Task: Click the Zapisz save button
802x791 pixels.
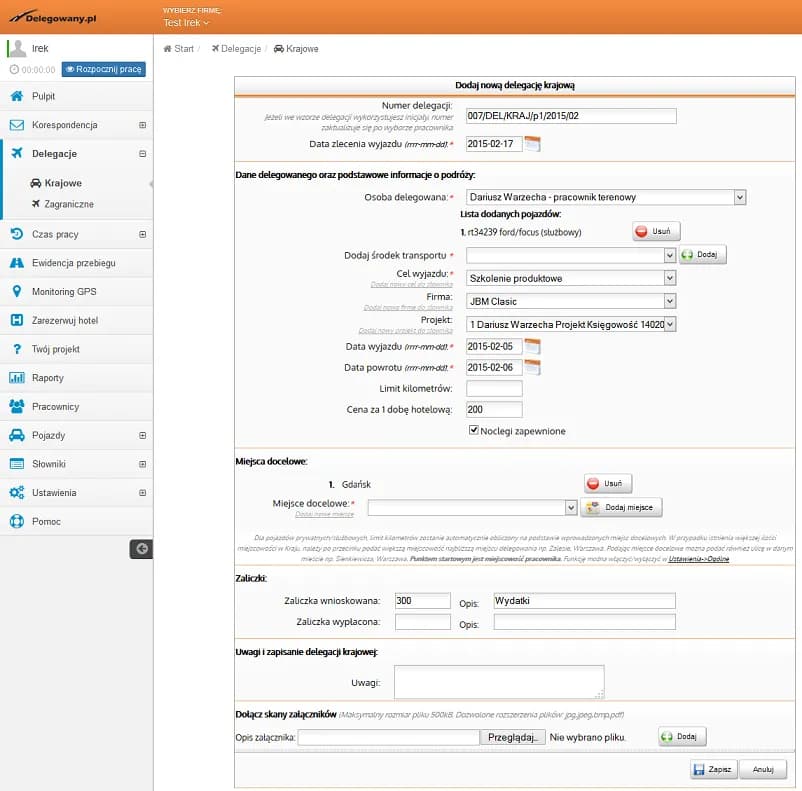Action: coord(713,770)
